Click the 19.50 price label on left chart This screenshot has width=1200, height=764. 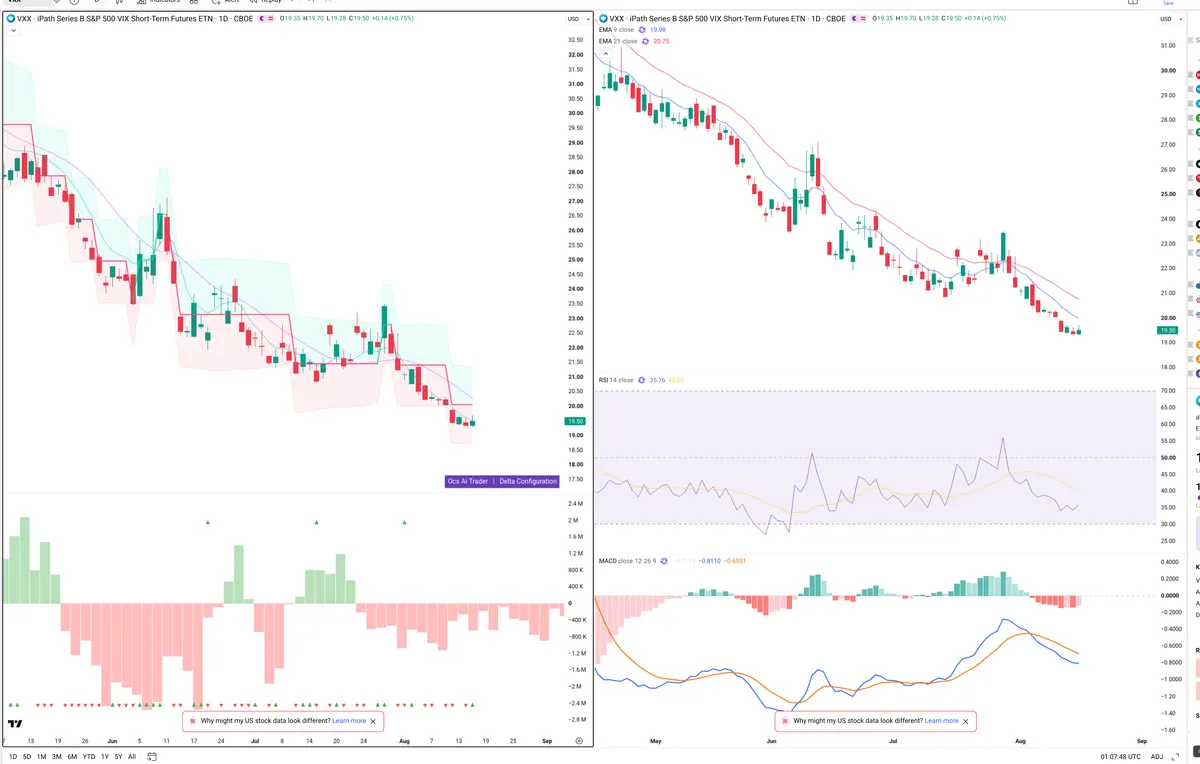575,422
